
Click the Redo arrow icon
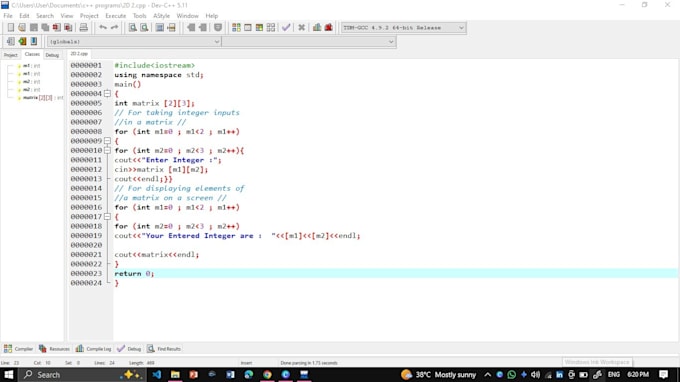(x=114, y=28)
